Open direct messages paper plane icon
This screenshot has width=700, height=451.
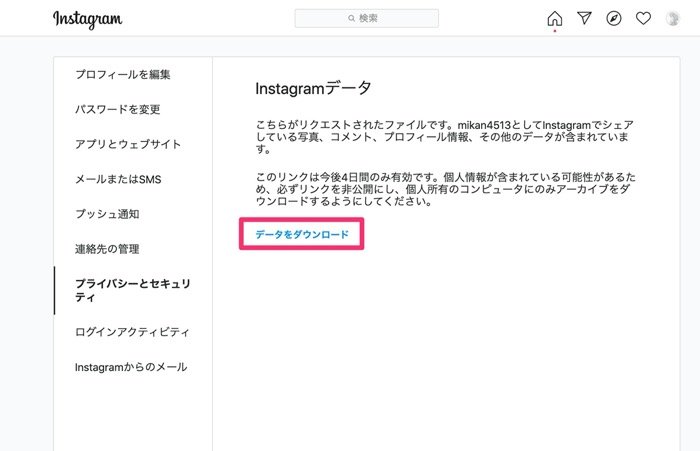[584, 18]
